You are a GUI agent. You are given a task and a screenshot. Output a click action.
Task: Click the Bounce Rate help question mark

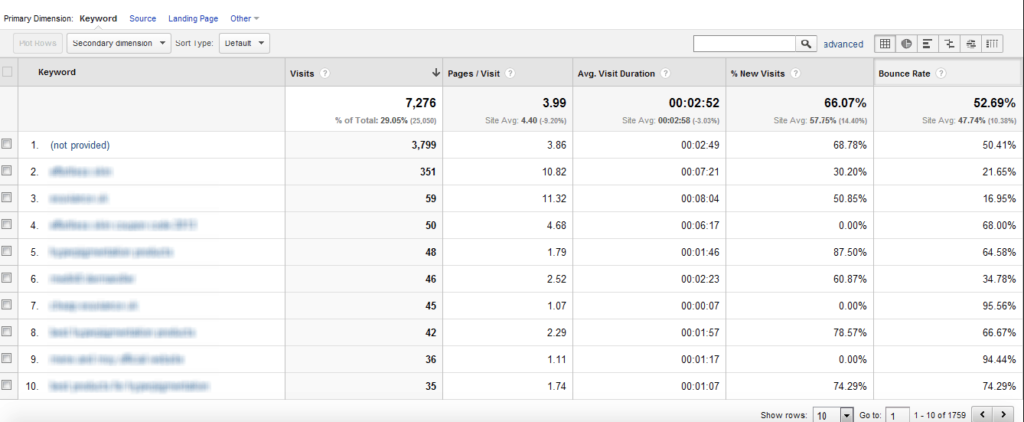940,74
